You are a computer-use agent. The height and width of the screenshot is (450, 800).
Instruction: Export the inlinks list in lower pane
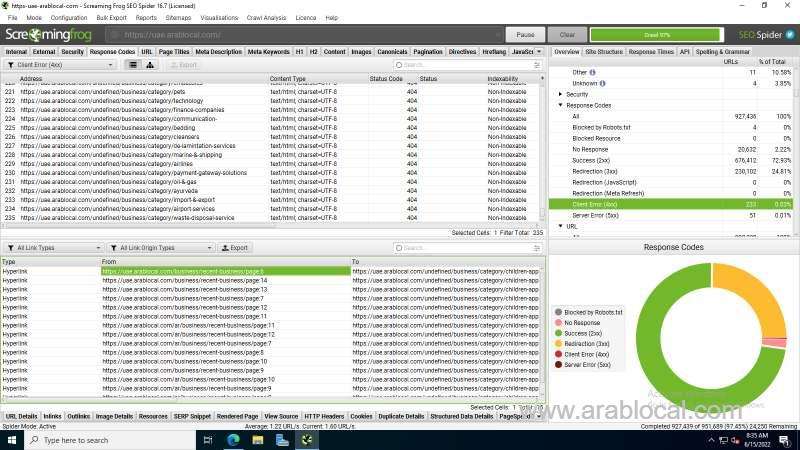(x=235, y=248)
